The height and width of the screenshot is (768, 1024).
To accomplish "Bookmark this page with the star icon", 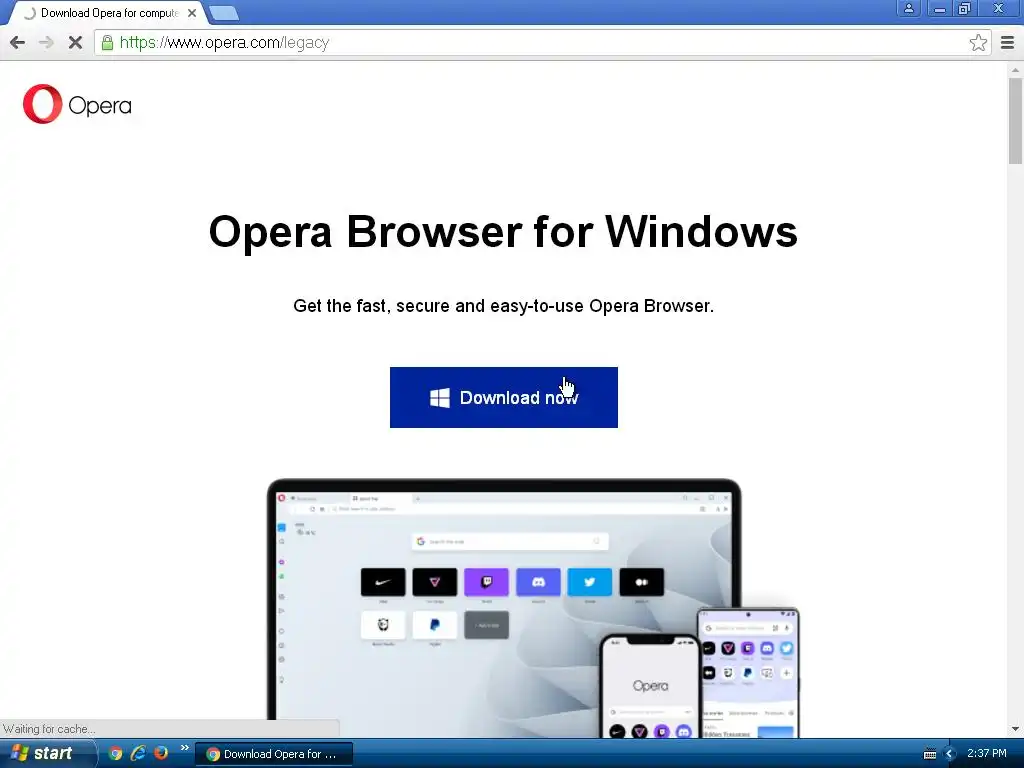I will point(978,43).
